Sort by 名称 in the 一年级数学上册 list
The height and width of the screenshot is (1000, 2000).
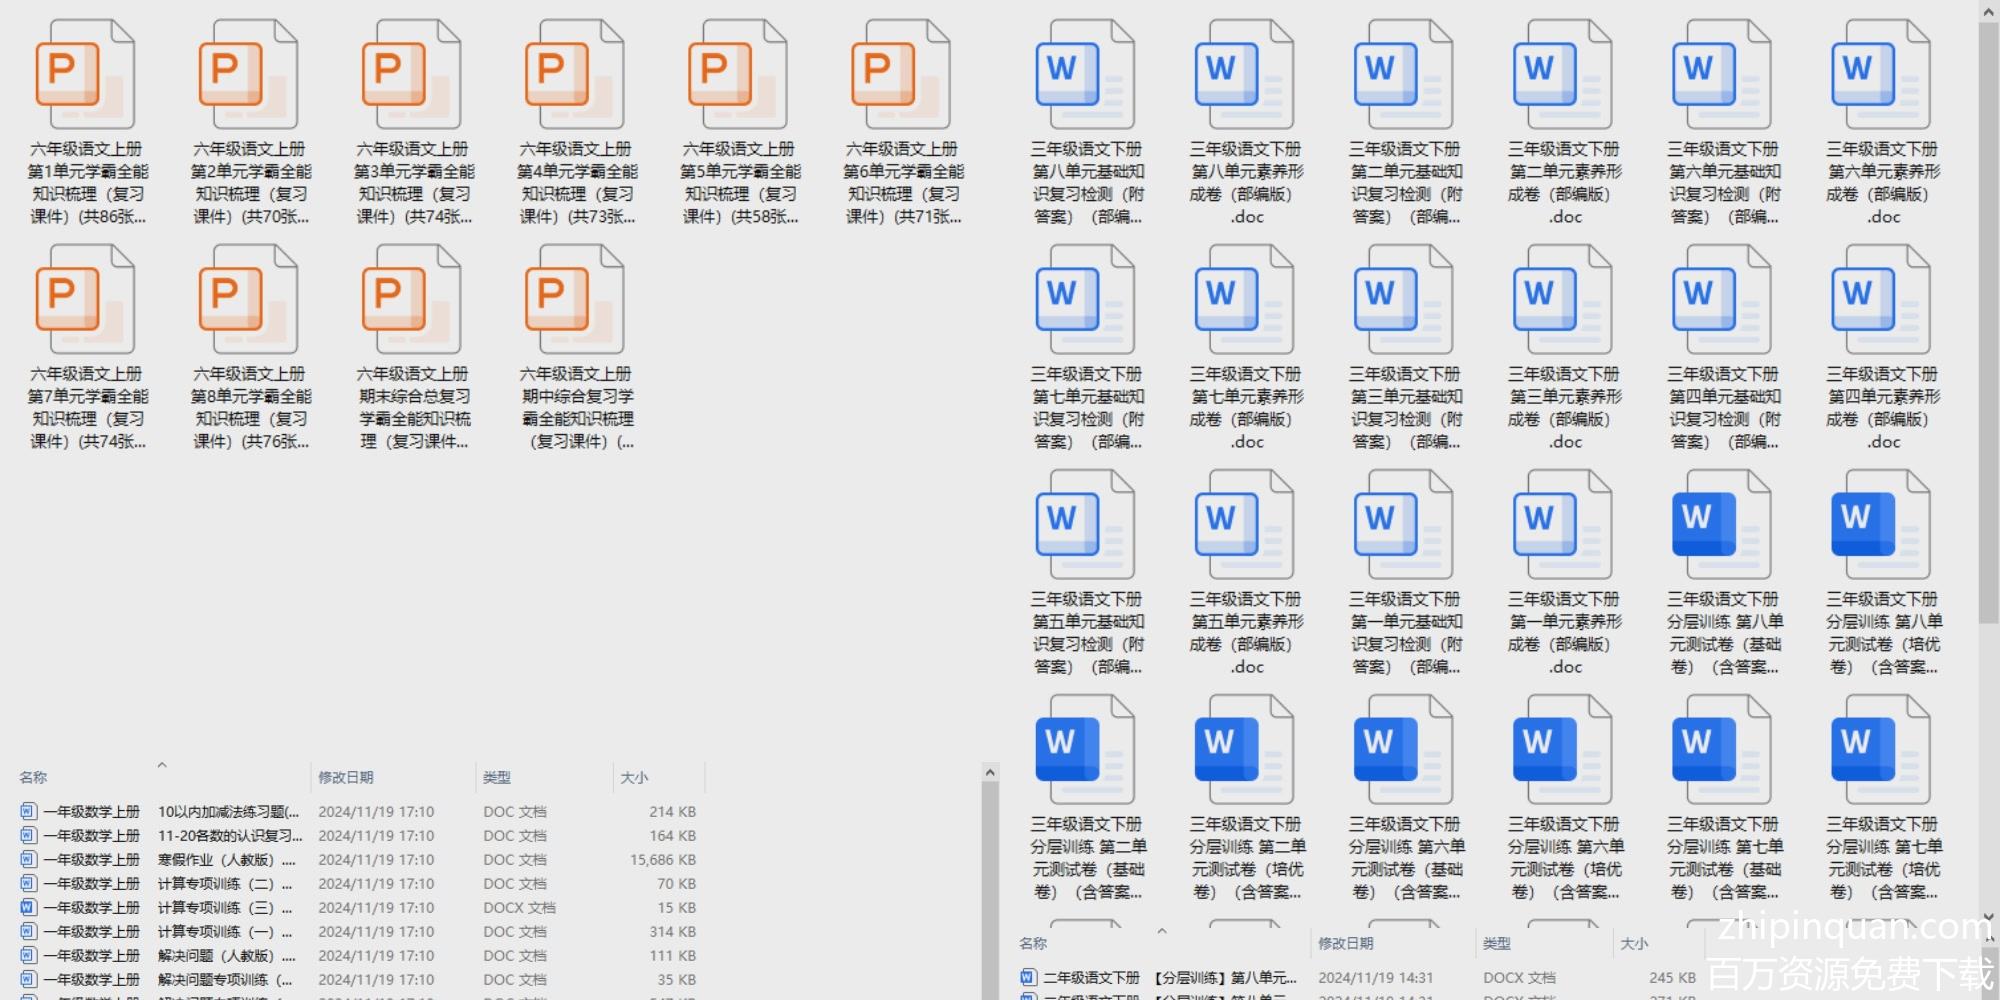tap(33, 777)
